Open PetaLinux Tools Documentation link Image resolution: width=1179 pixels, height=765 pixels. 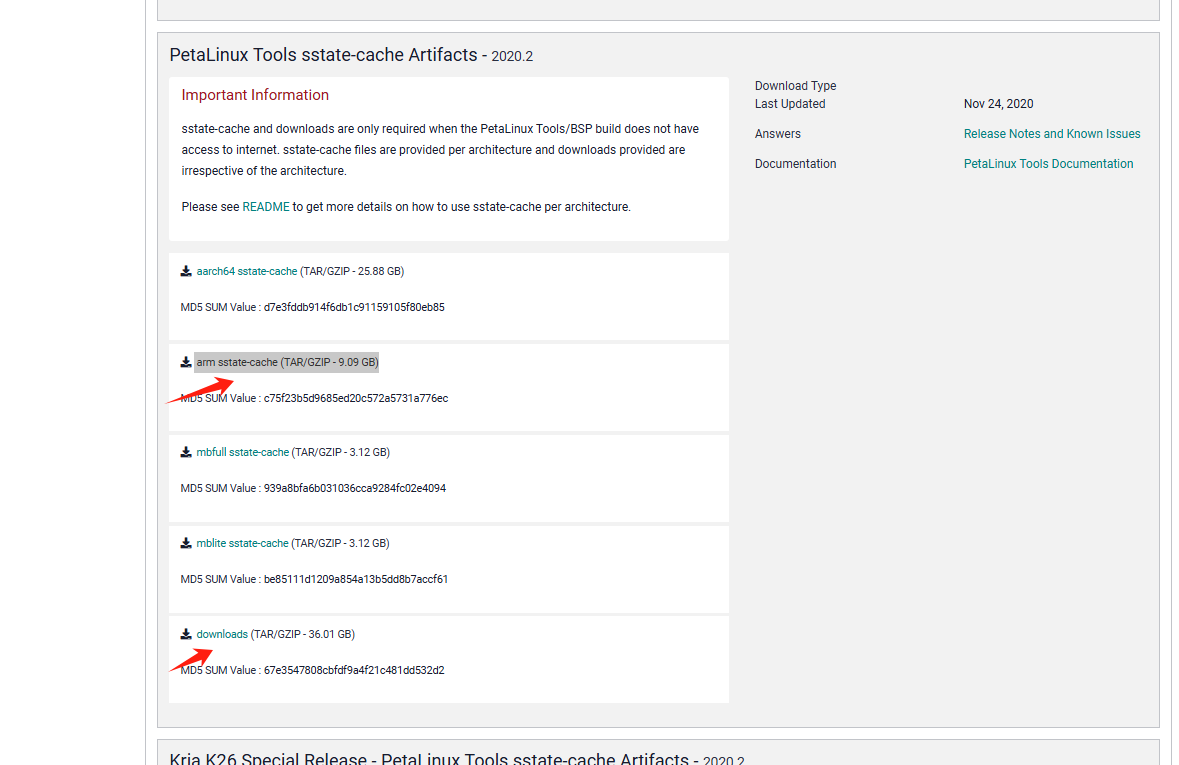pos(1048,164)
